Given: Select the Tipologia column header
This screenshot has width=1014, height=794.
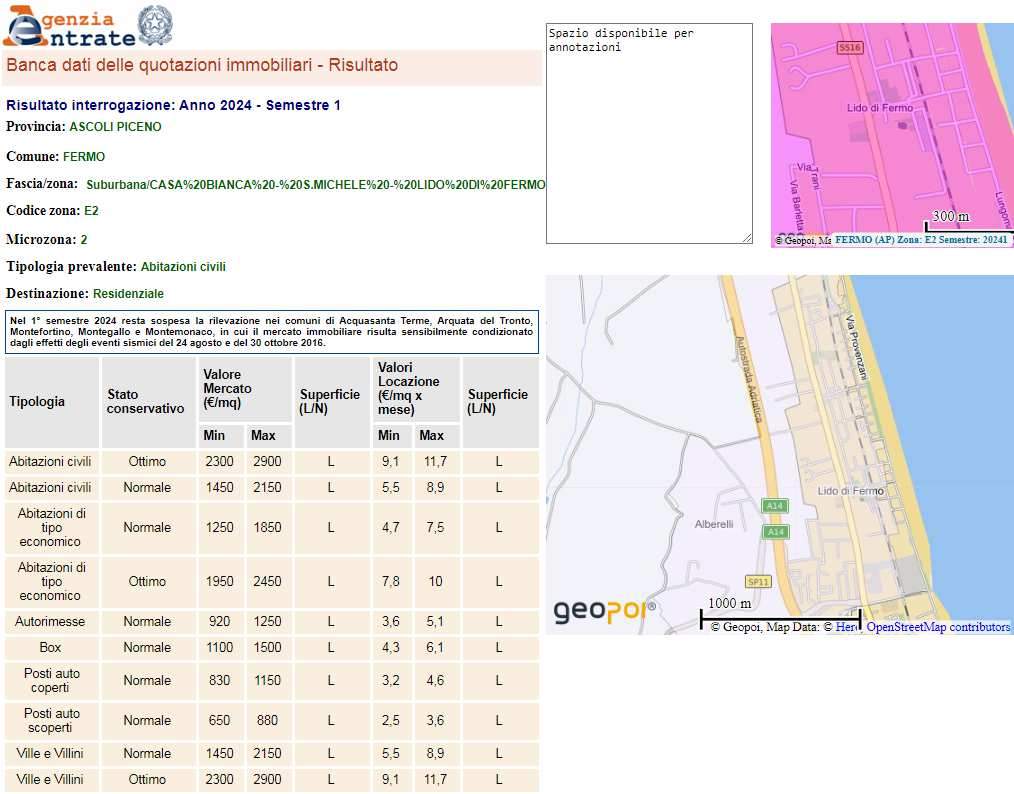Looking at the screenshot, I should coord(37,402).
